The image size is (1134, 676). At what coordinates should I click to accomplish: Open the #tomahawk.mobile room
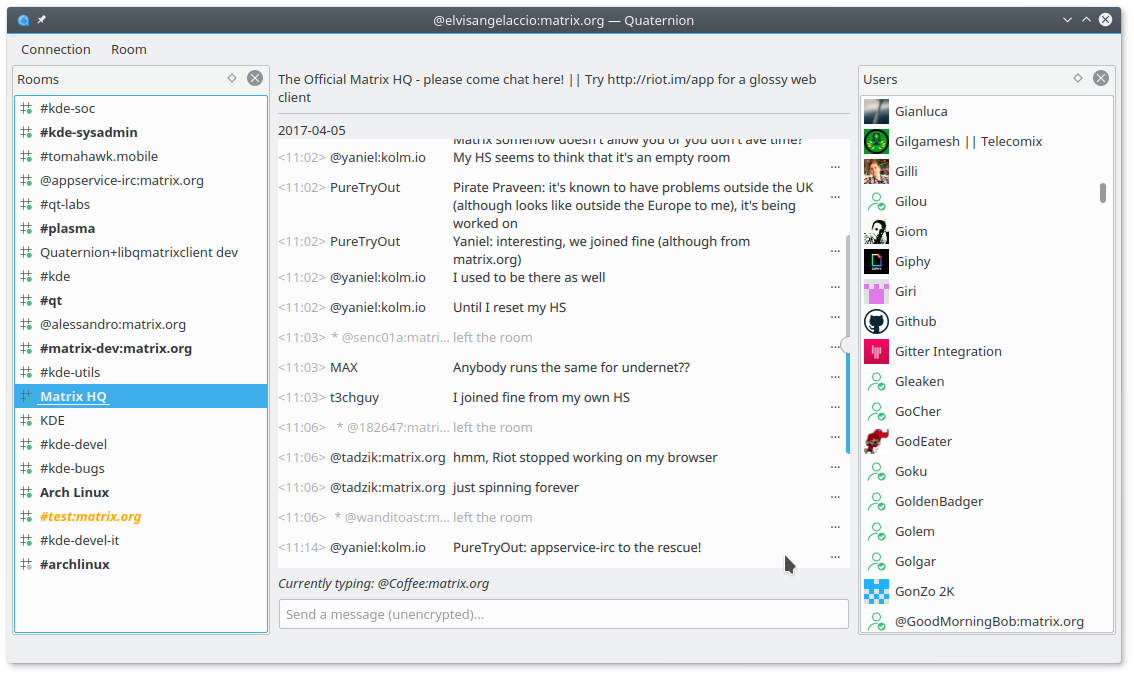(x=141, y=156)
